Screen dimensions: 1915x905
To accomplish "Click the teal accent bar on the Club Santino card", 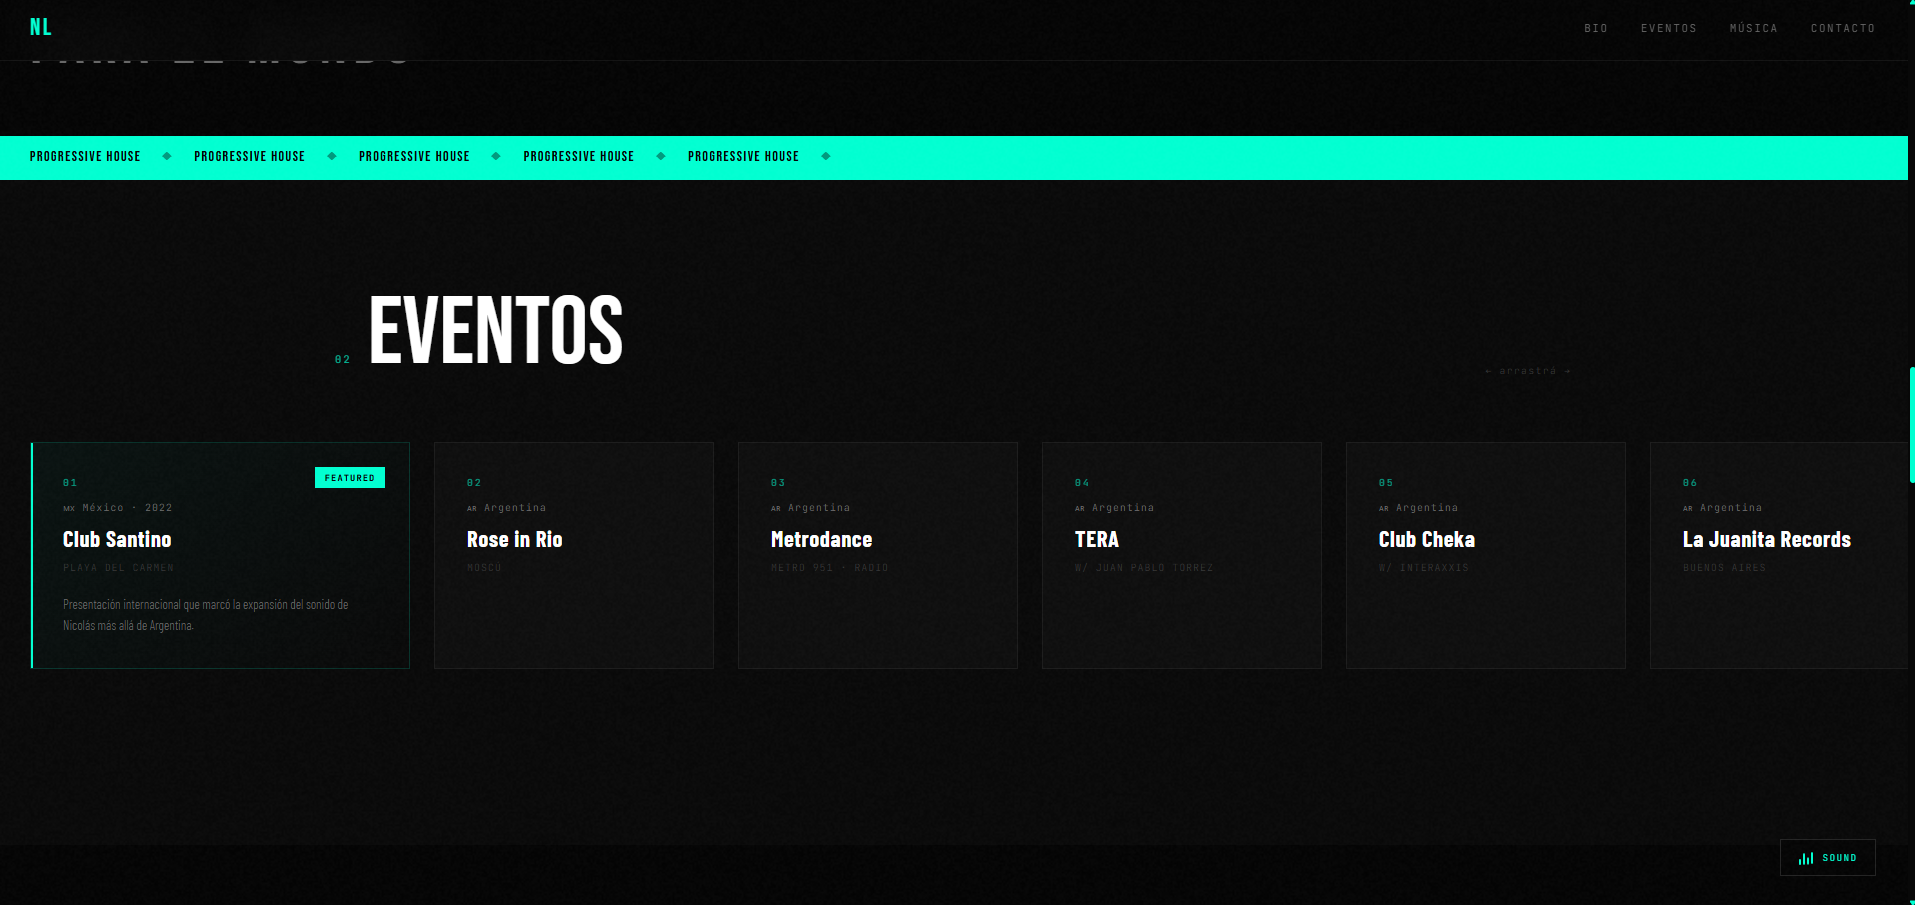I will click(31, 555).
